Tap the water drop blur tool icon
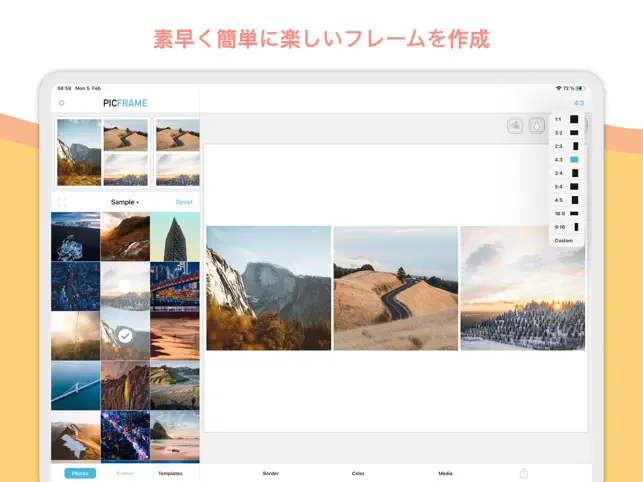The image size is (643, 482). point(537,126)
